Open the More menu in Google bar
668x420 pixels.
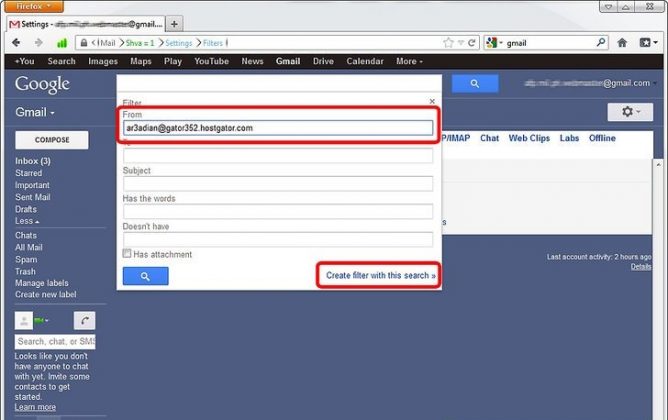(408, 61)
